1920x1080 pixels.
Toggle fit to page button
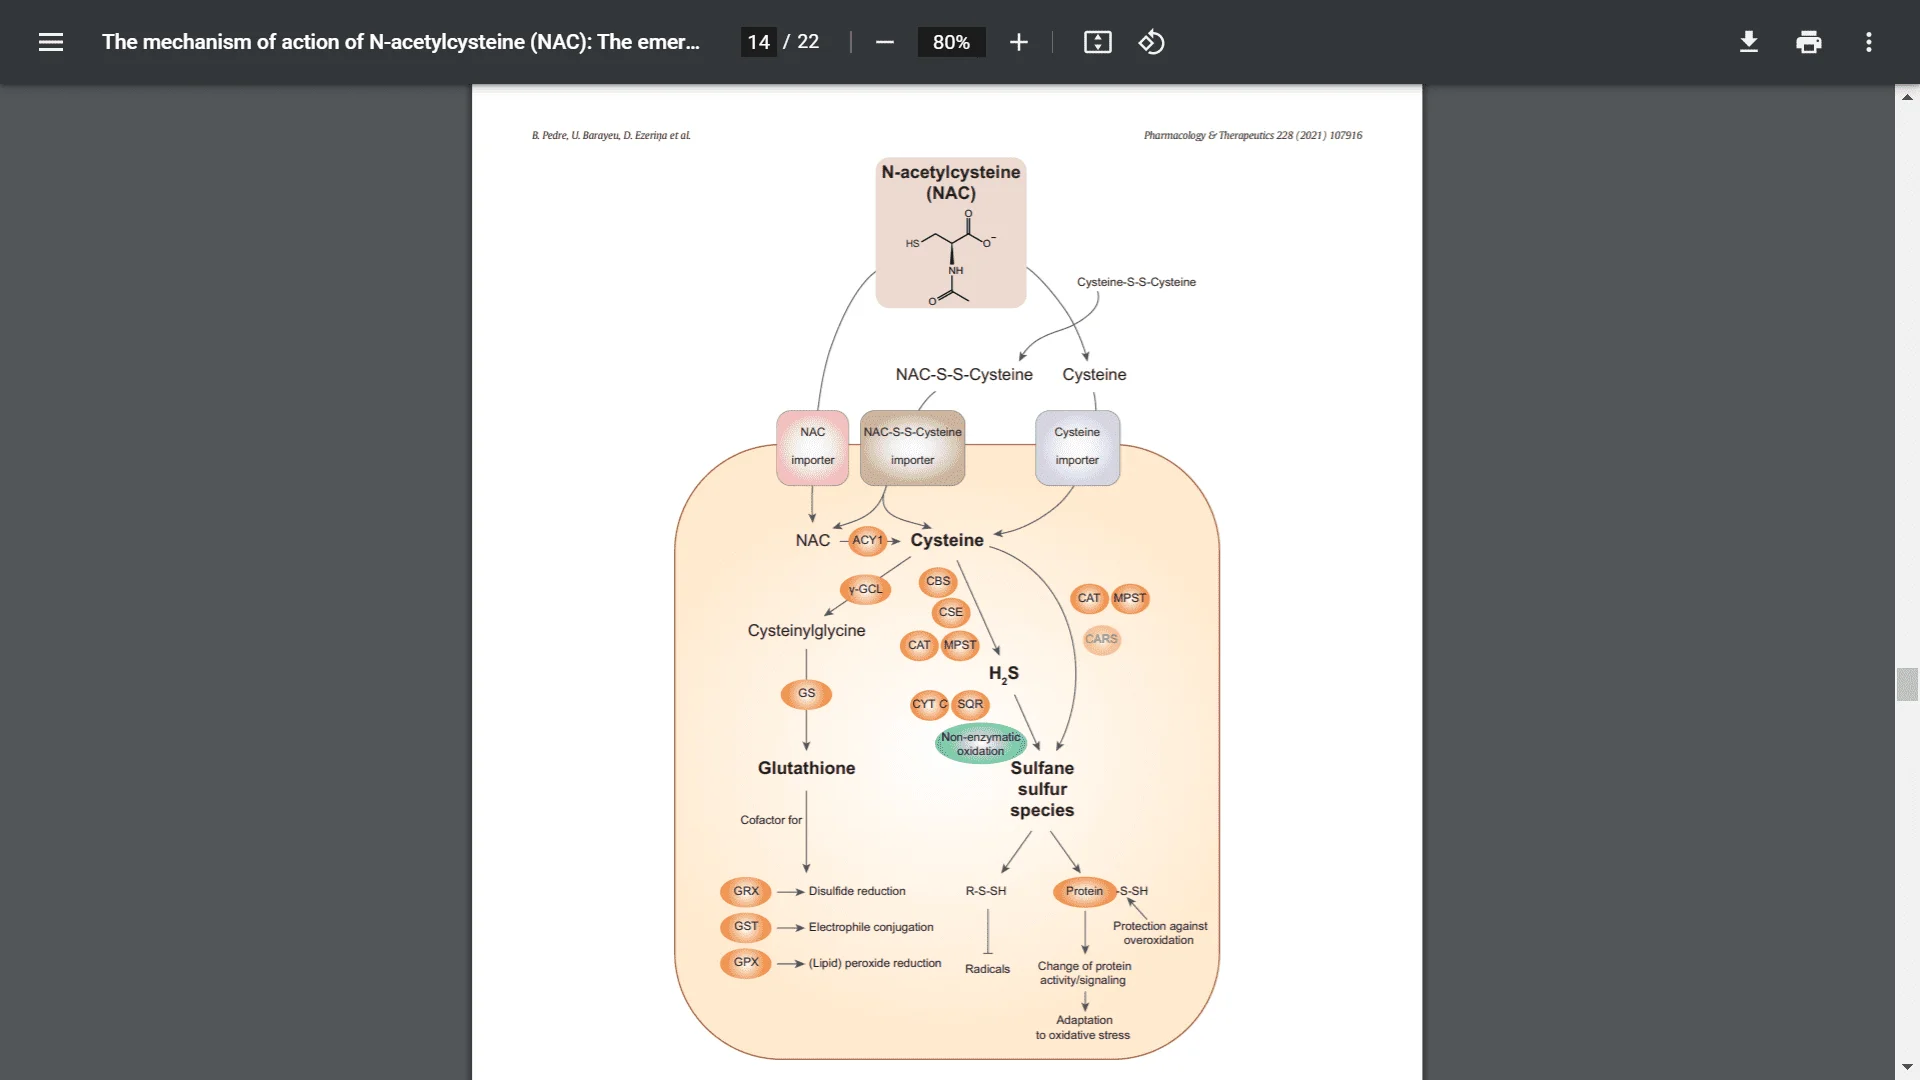[x=1098, y=42]
